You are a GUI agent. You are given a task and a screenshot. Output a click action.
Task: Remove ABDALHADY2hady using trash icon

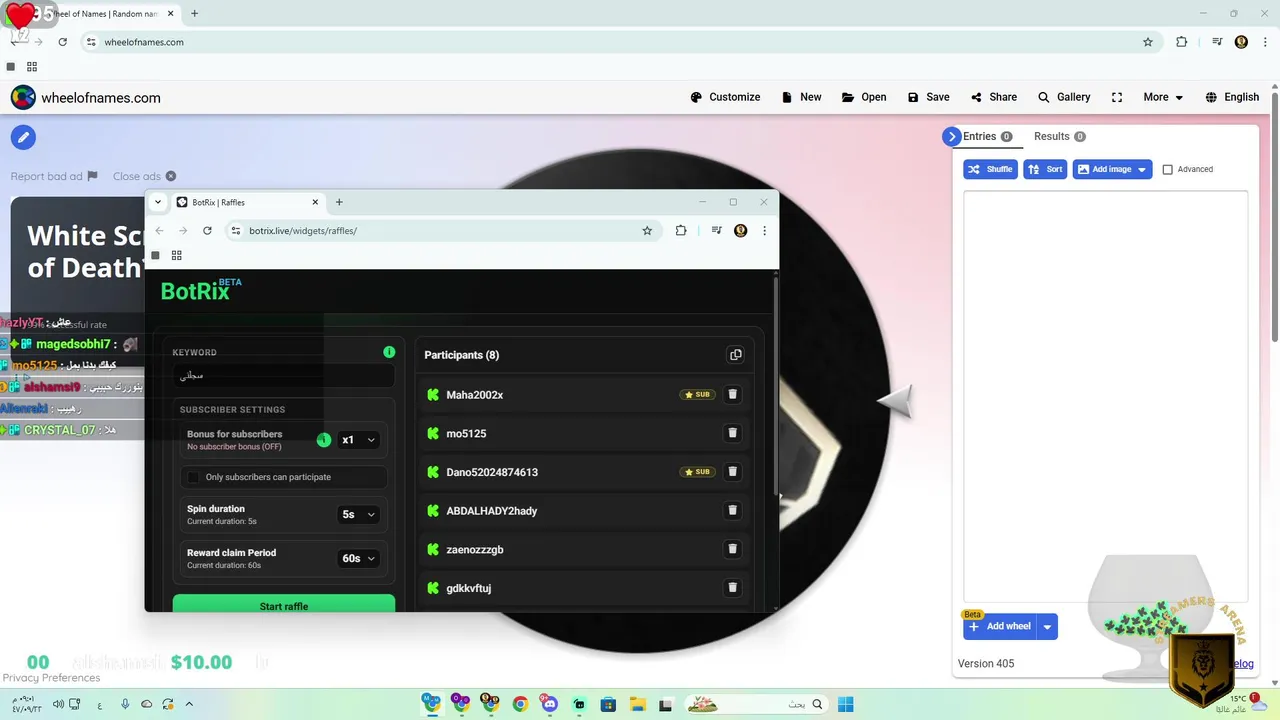732,510
